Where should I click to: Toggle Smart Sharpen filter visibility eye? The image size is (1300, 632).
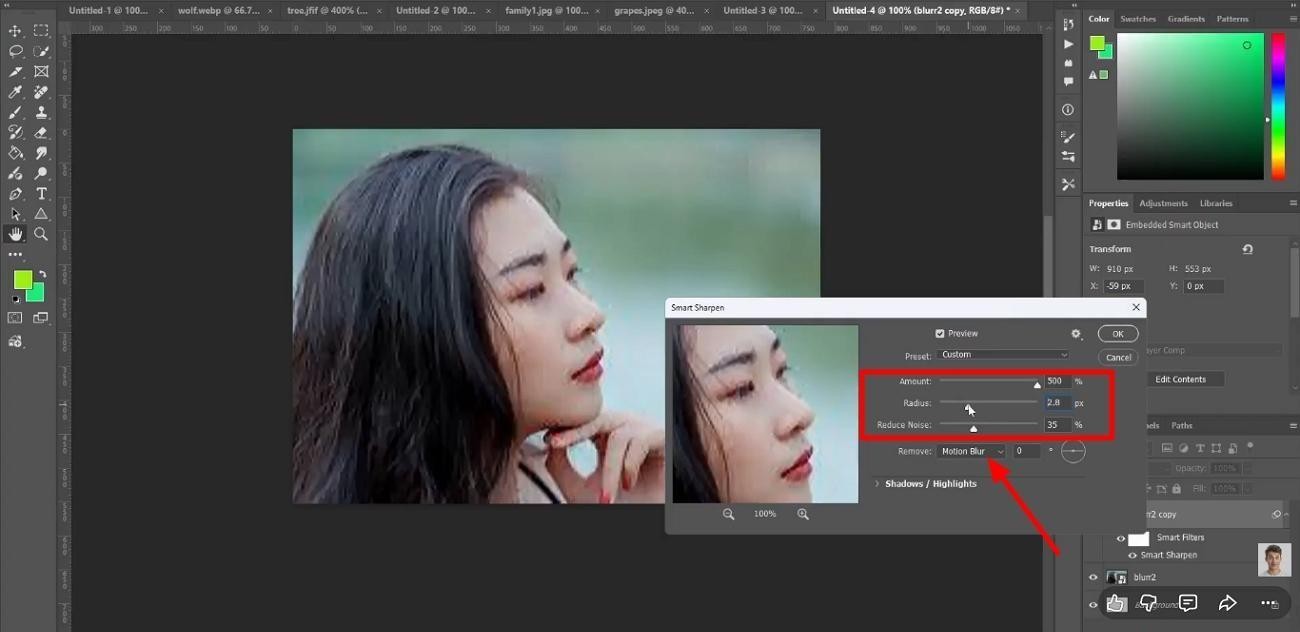pyautogui.click(x=1133, y=555)
